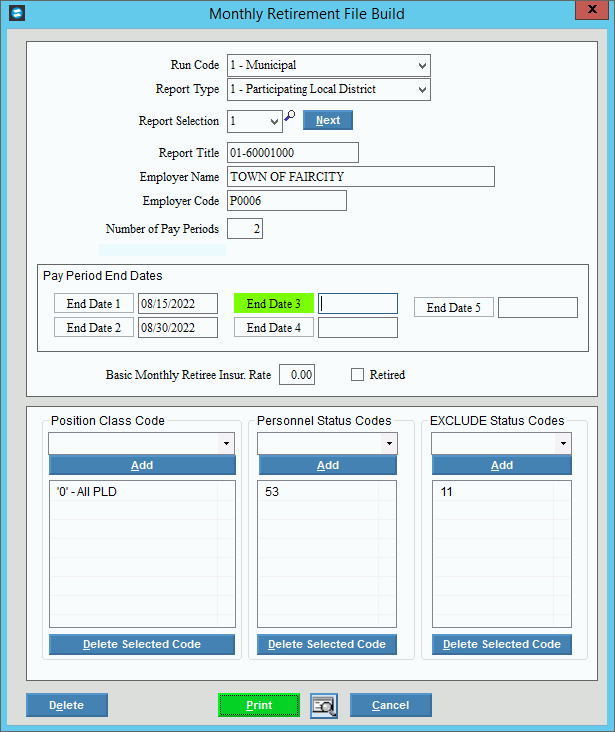
Task: Click the Delete button at bottom left
Action: 66,705
